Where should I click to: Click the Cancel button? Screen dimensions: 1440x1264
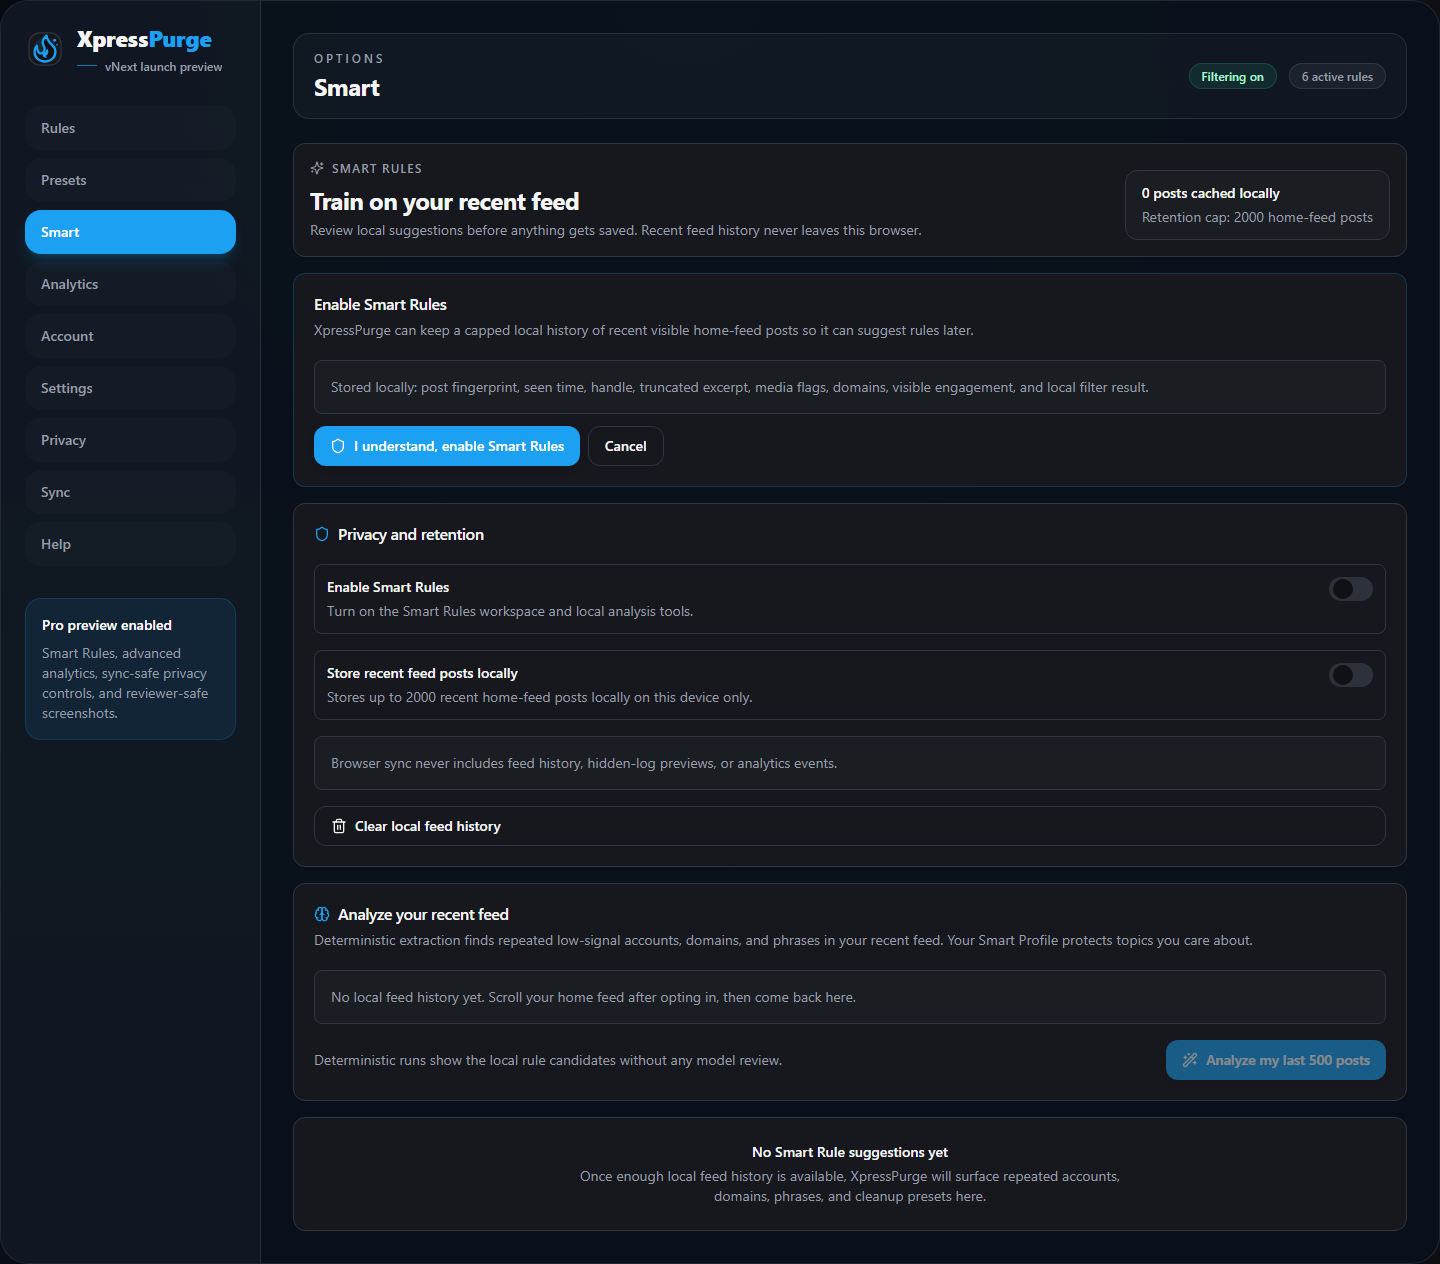tap(626, 446)
